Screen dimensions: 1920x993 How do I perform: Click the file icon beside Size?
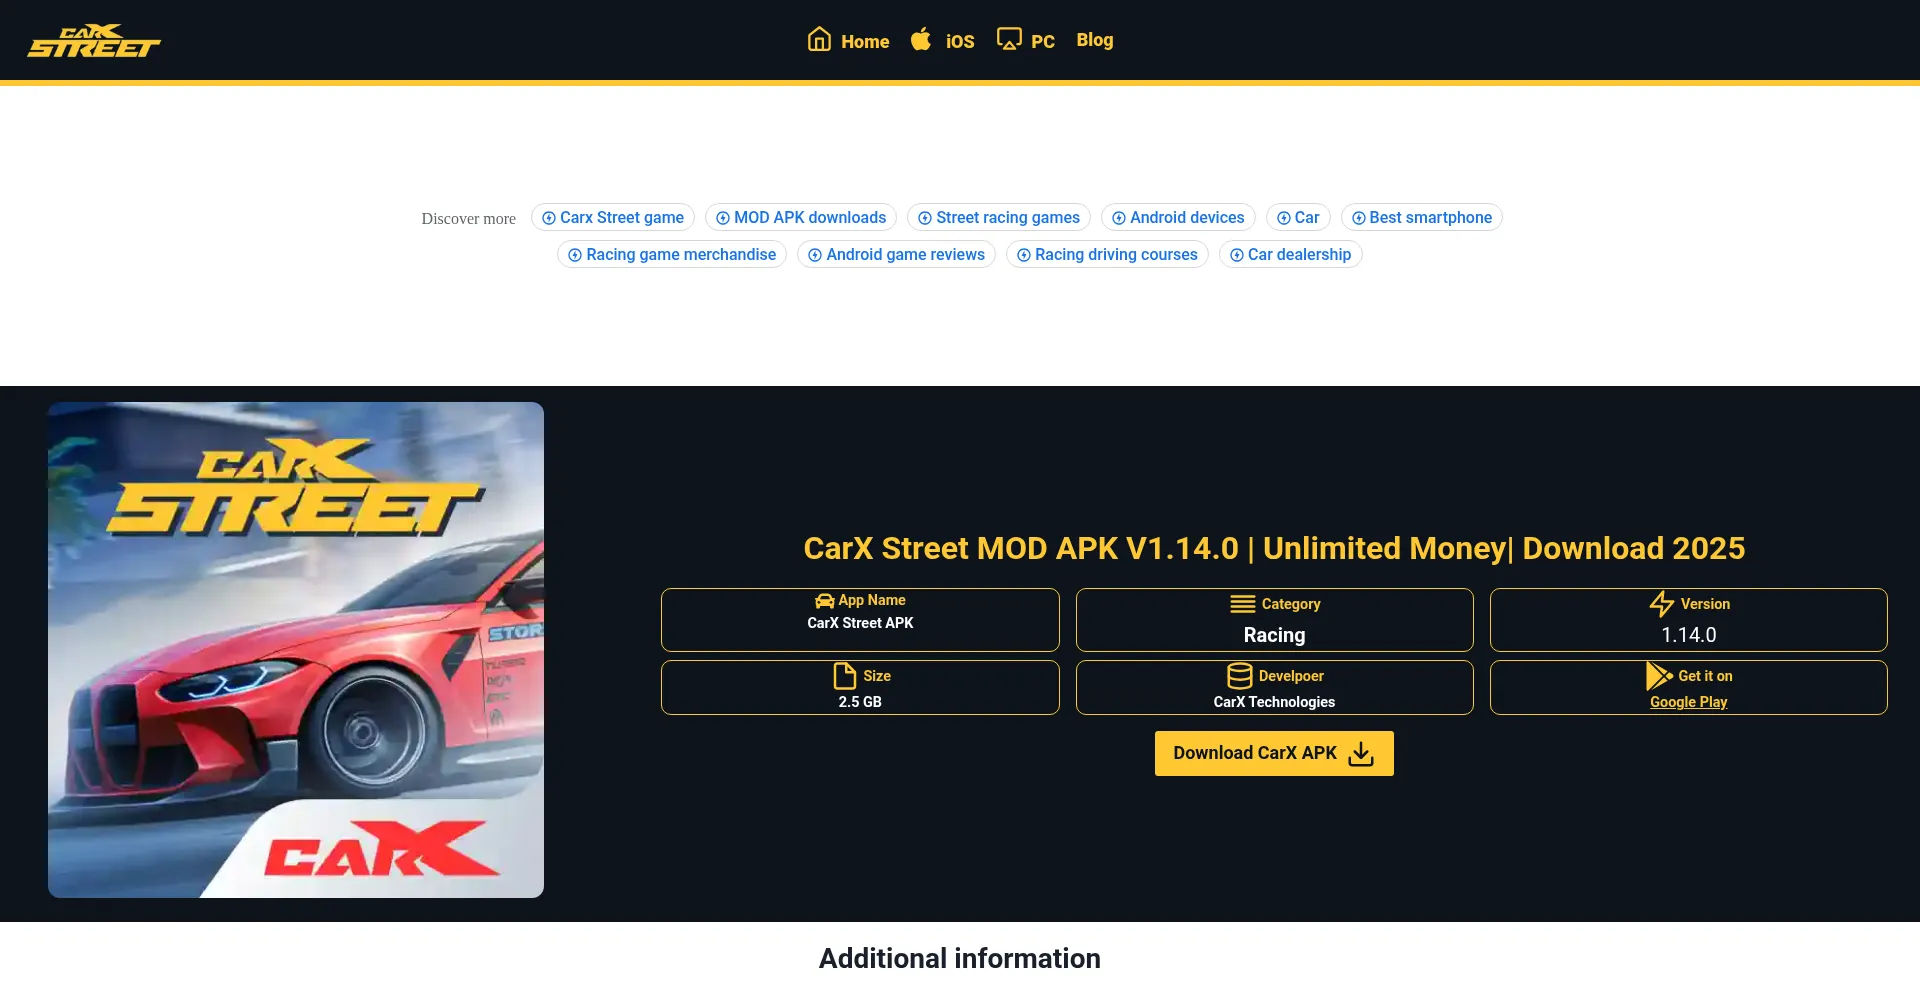point(845,676)
